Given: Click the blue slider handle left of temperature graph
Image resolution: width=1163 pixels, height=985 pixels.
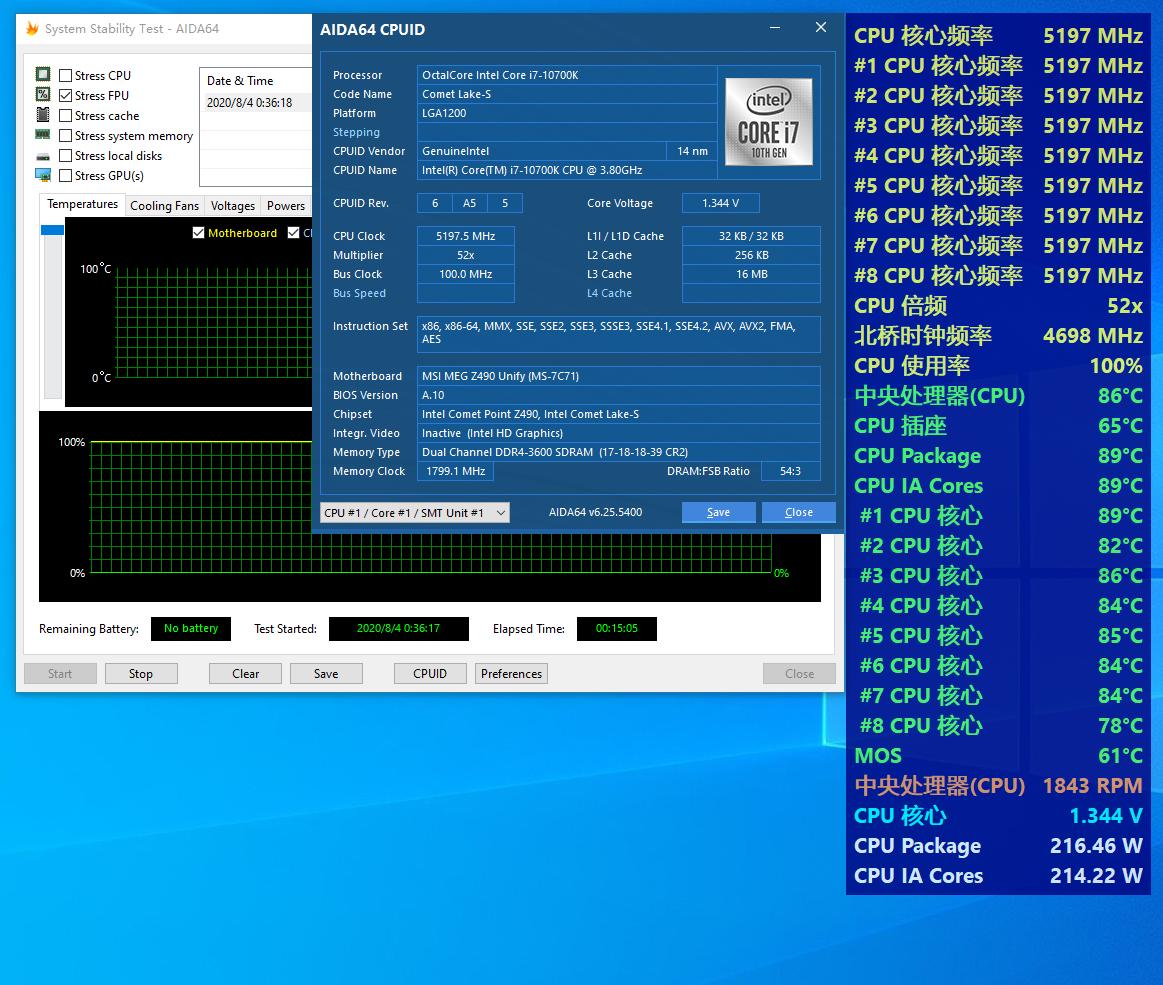Looking at the screenshot, I should 52,230.
